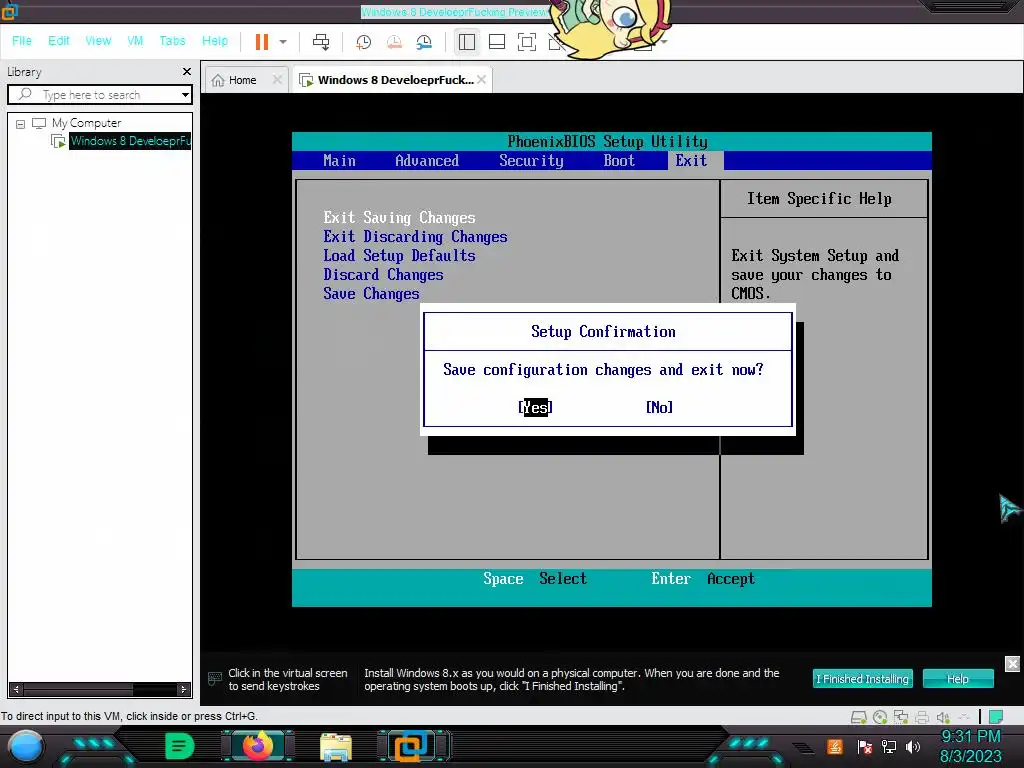Select the Exit BIOS menu tab
The image size is (1024, 768).
tap(691, 161)
